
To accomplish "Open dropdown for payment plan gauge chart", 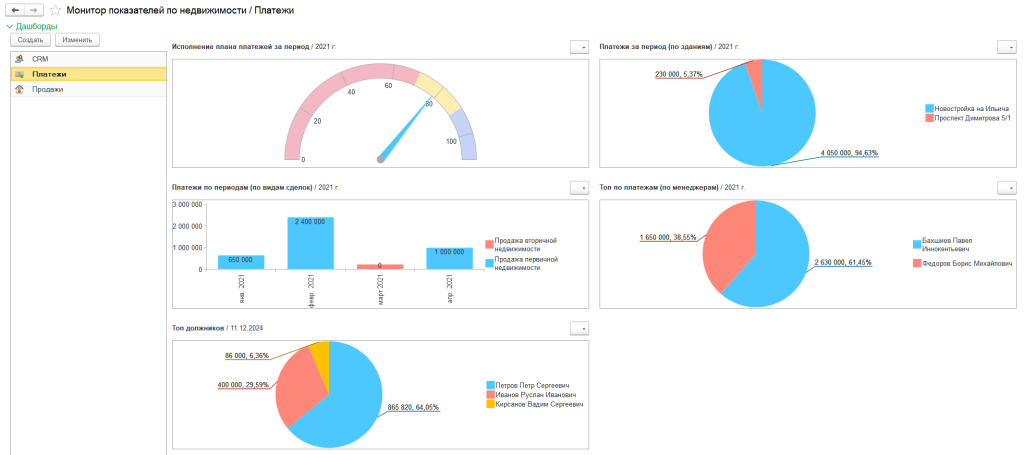I will coord(578,46).
